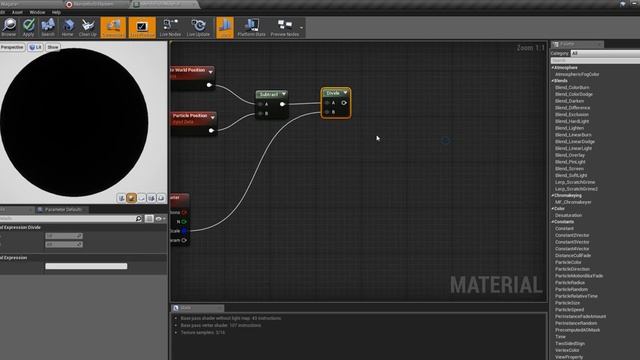Click the green output pin on the parameter node
This screenshot has height=360, width=640.
click(184, 222)
